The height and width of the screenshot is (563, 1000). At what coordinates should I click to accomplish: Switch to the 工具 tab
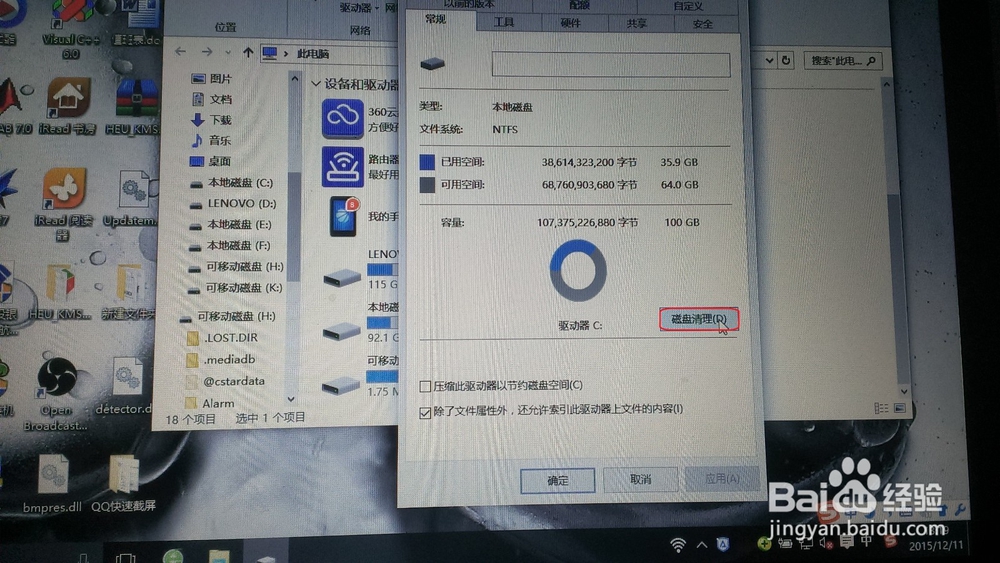[504, 22]
